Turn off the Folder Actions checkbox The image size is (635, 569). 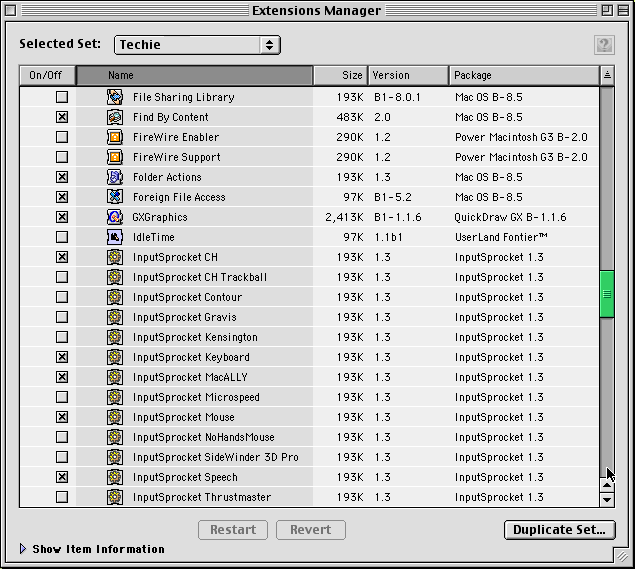point(62,177)
